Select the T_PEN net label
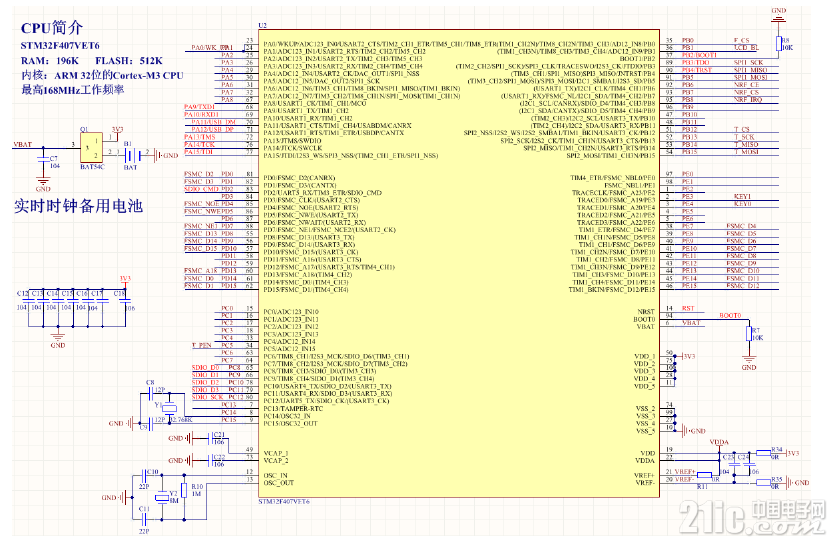Screen dimensions: 833x543 coord(202,345)
